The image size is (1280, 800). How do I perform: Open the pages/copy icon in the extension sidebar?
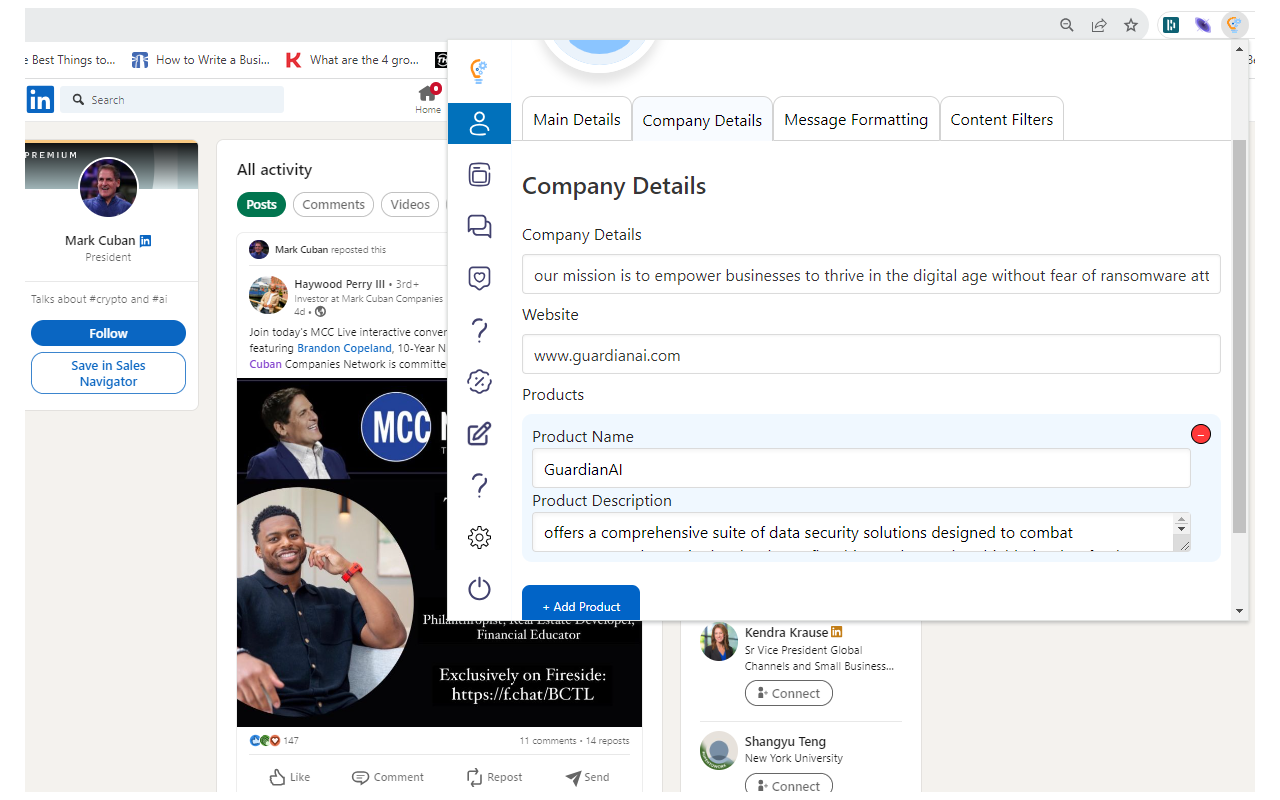click(x=479, y=175)
